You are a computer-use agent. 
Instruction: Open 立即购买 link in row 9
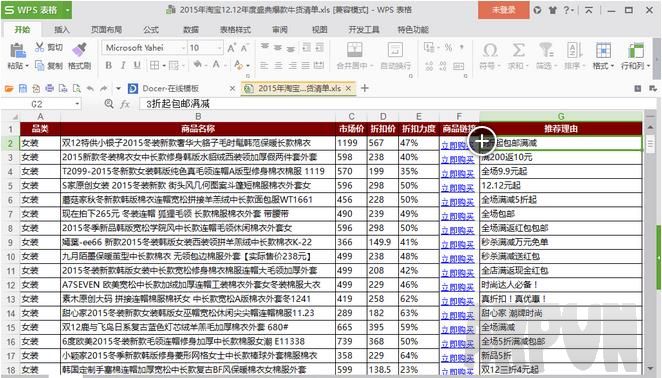coord(458,244)
